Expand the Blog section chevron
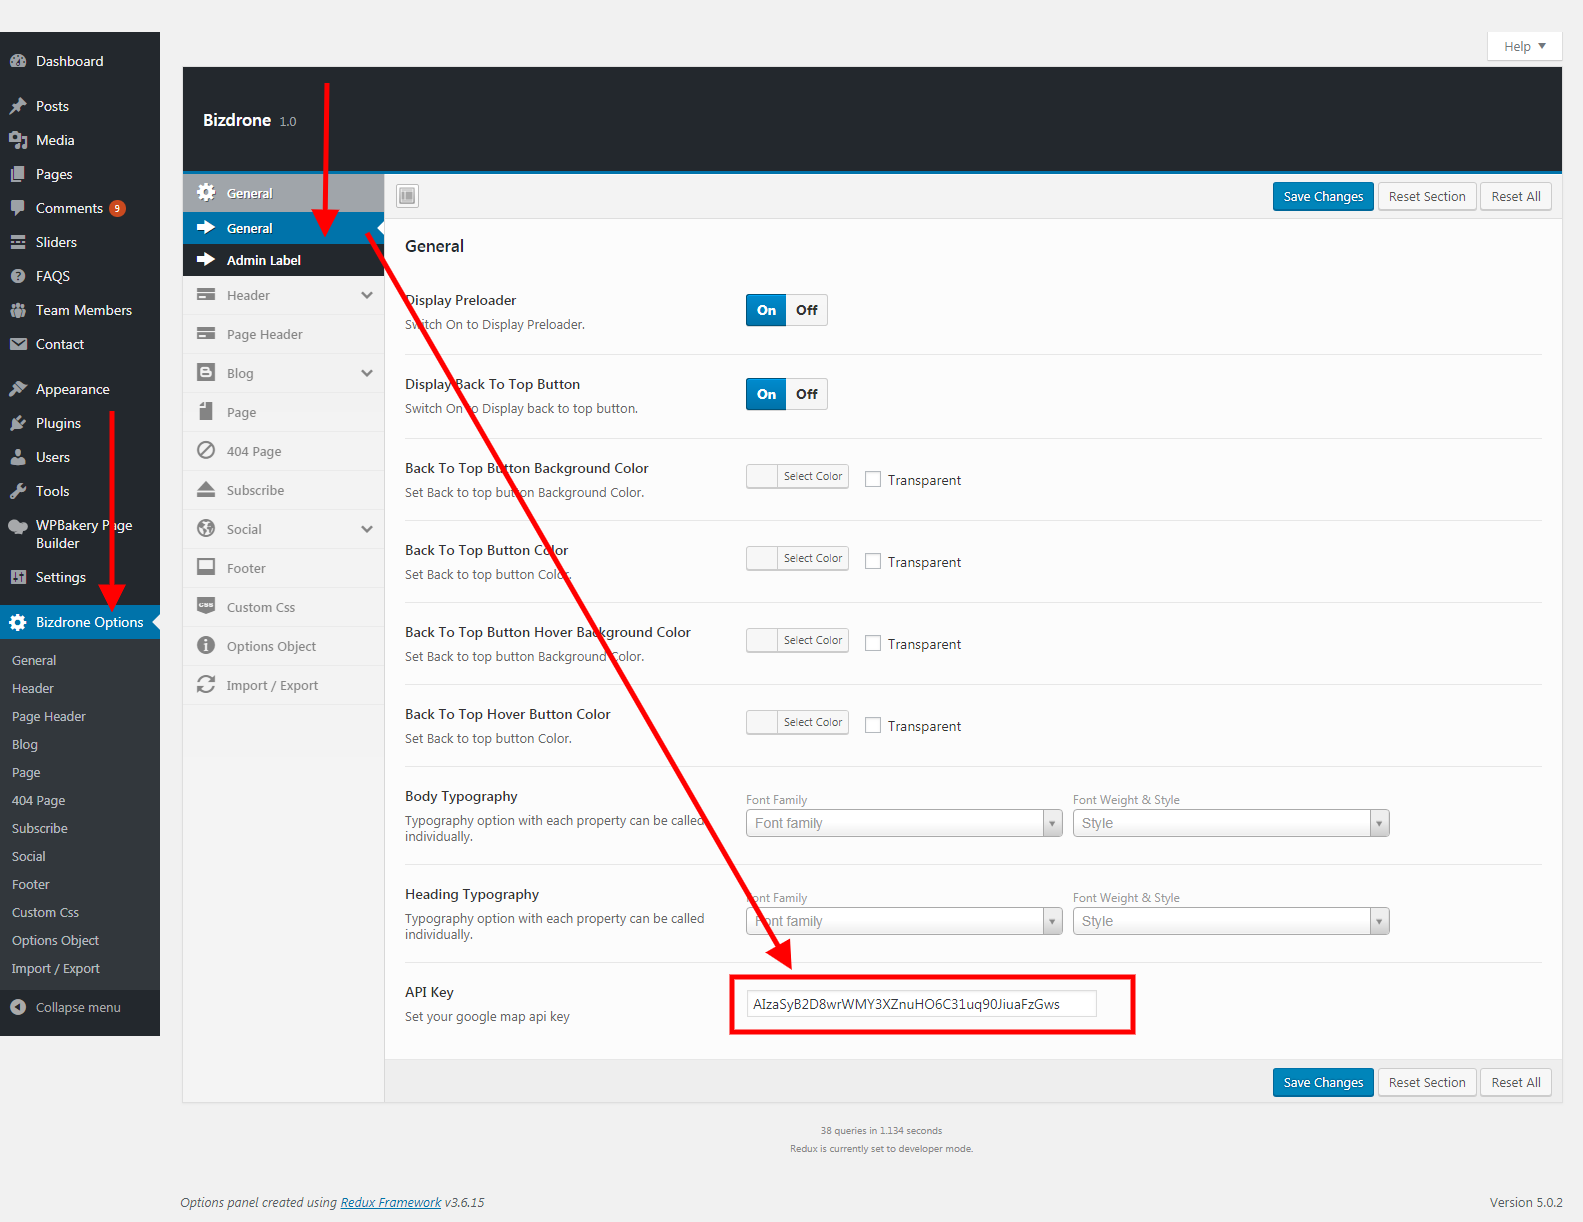This screenshot has height=1222, width=1583. 367,373
